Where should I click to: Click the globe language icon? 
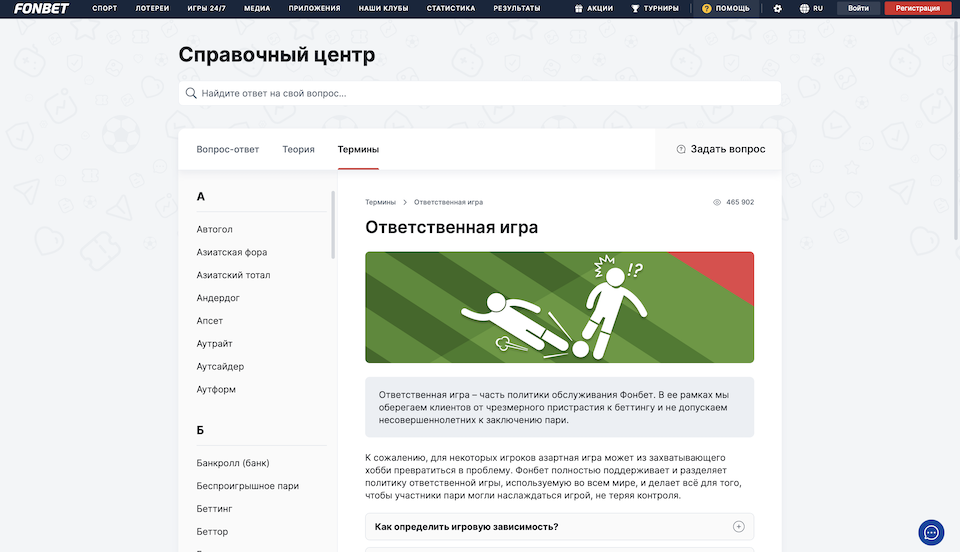804,9
